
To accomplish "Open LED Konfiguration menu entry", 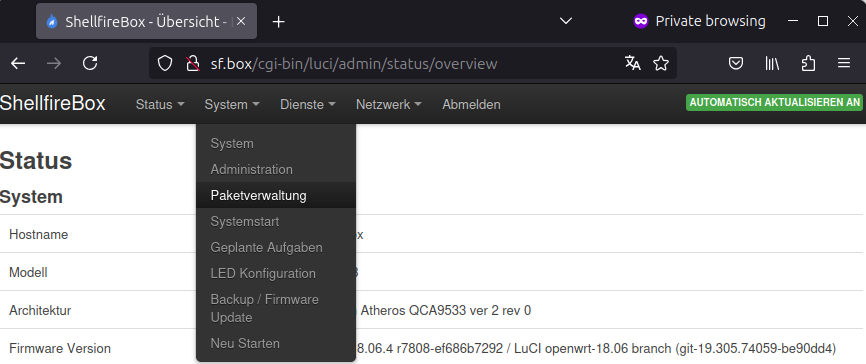I will click(276, 273).
